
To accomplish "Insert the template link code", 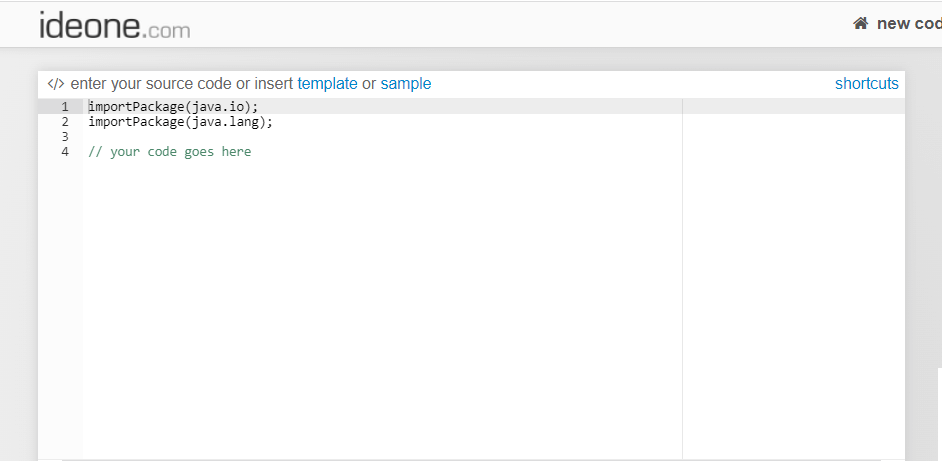I will pos(327,84).
